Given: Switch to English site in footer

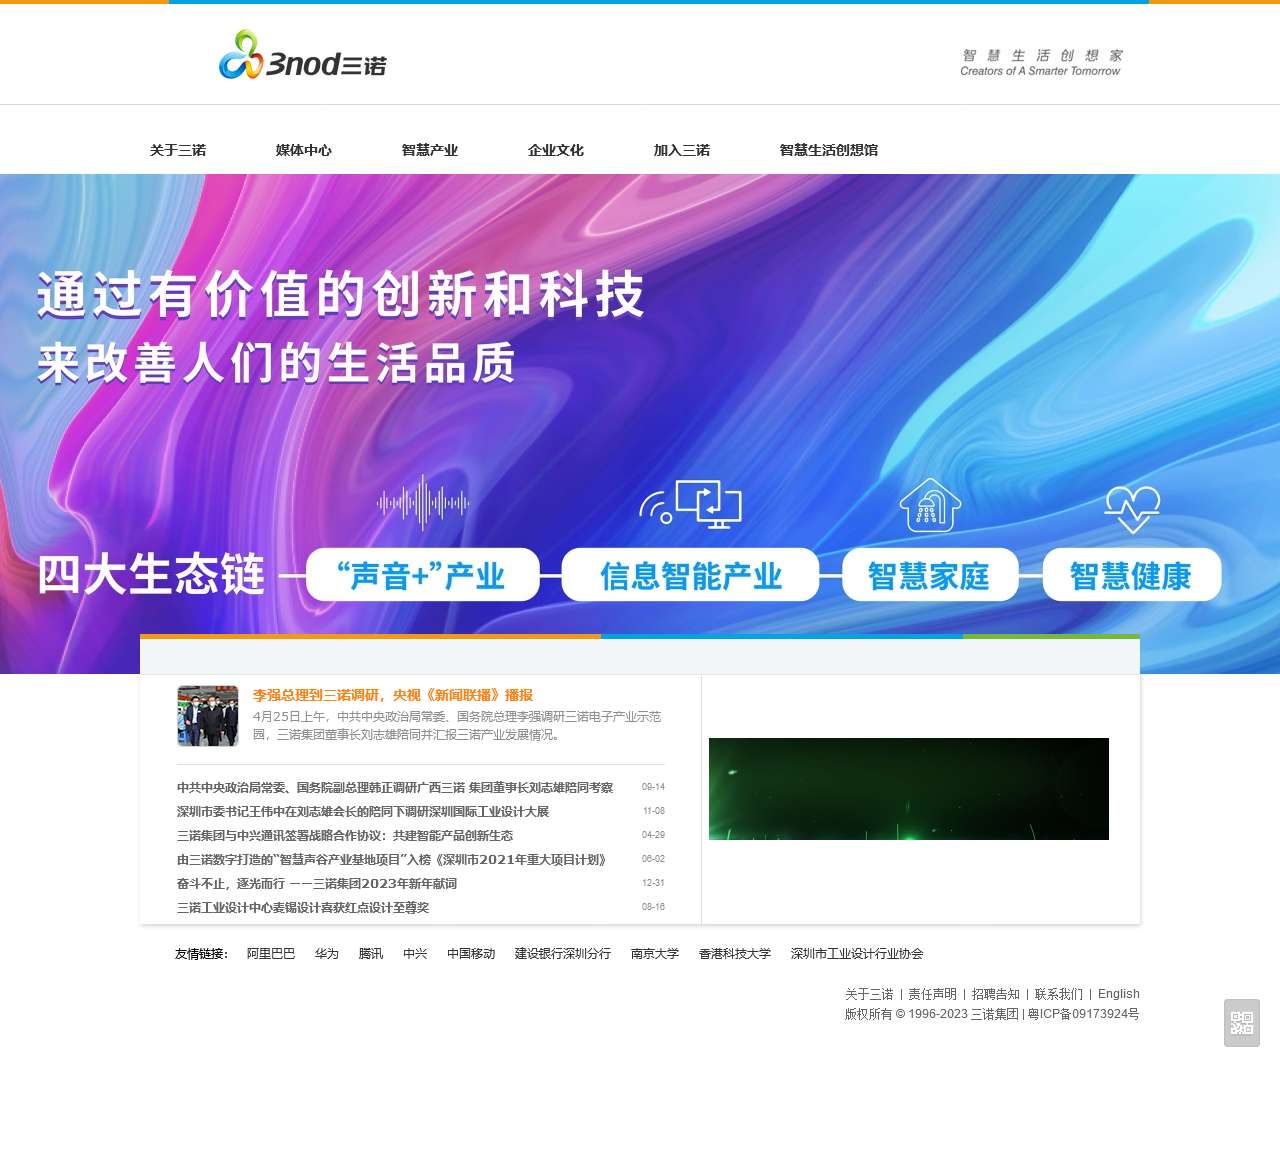Looking at the screenshot, I should click(1118, 994).
